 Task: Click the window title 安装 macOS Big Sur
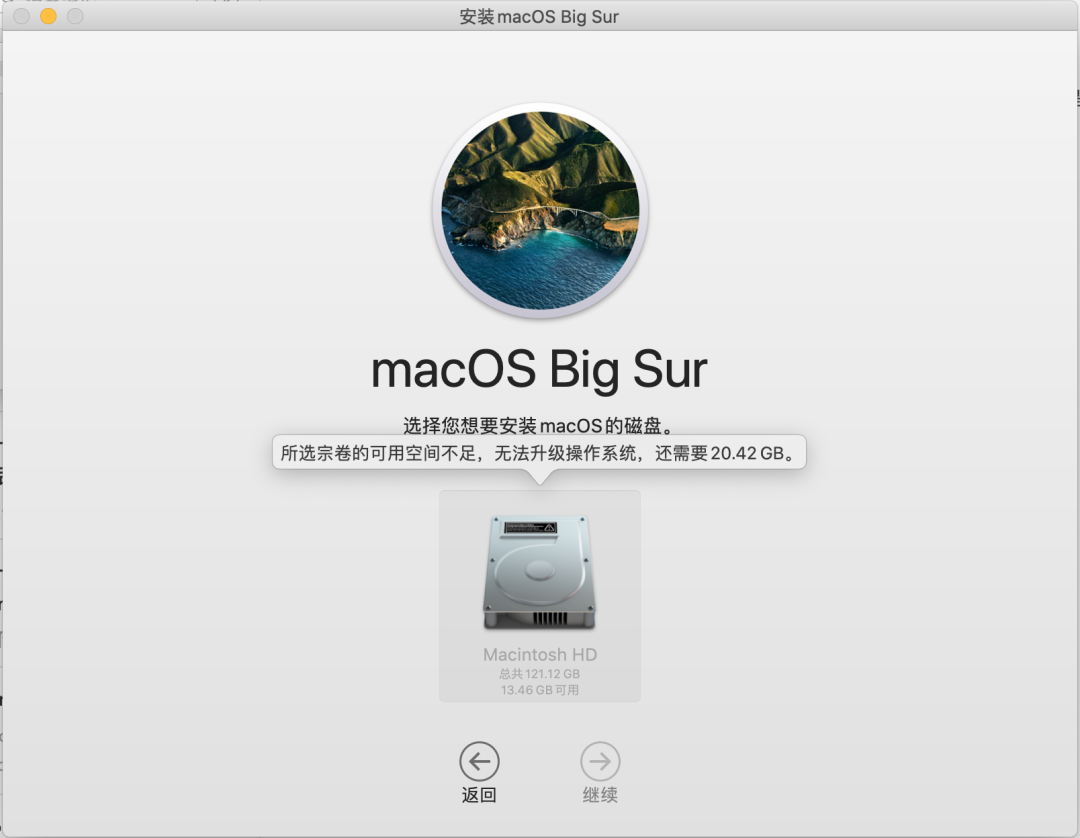[539, 17]
